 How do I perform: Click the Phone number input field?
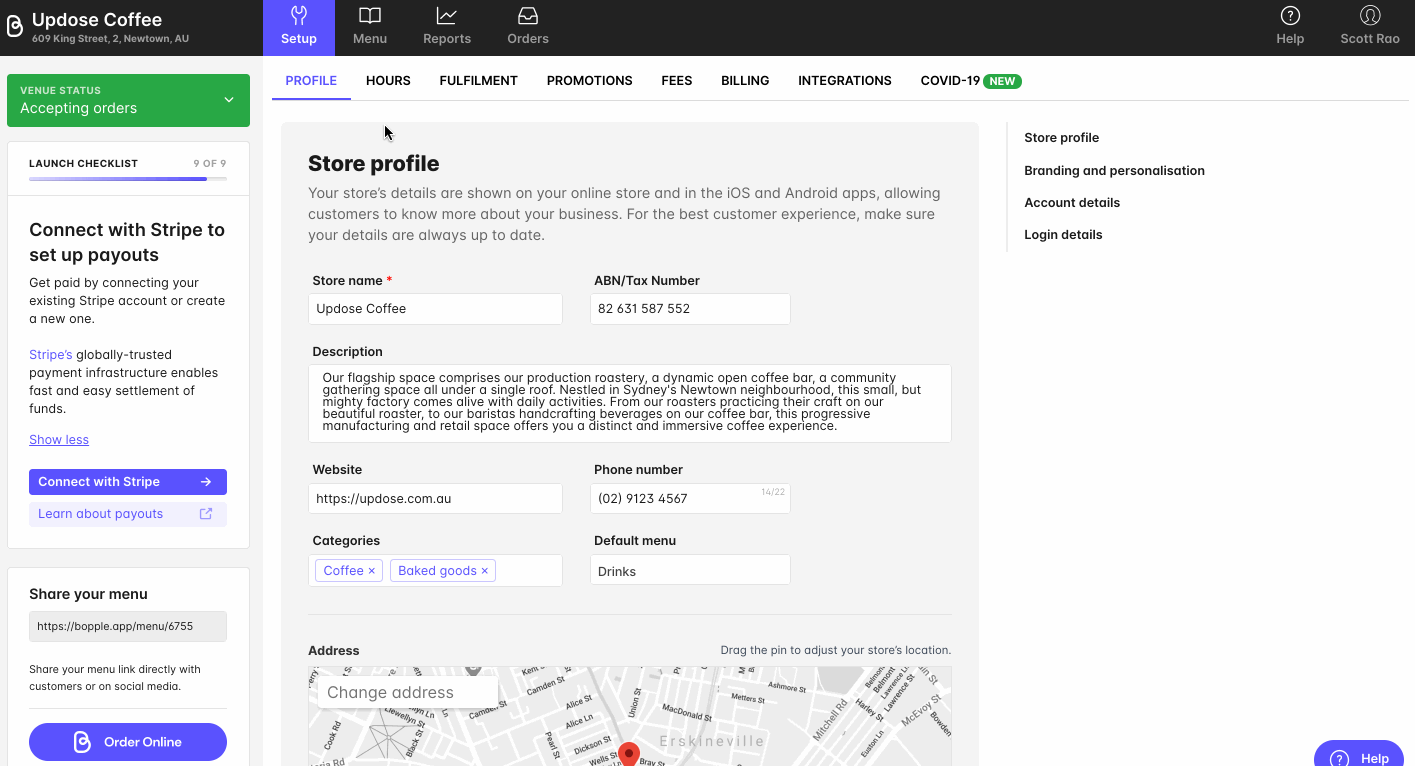tap(690, 499)
